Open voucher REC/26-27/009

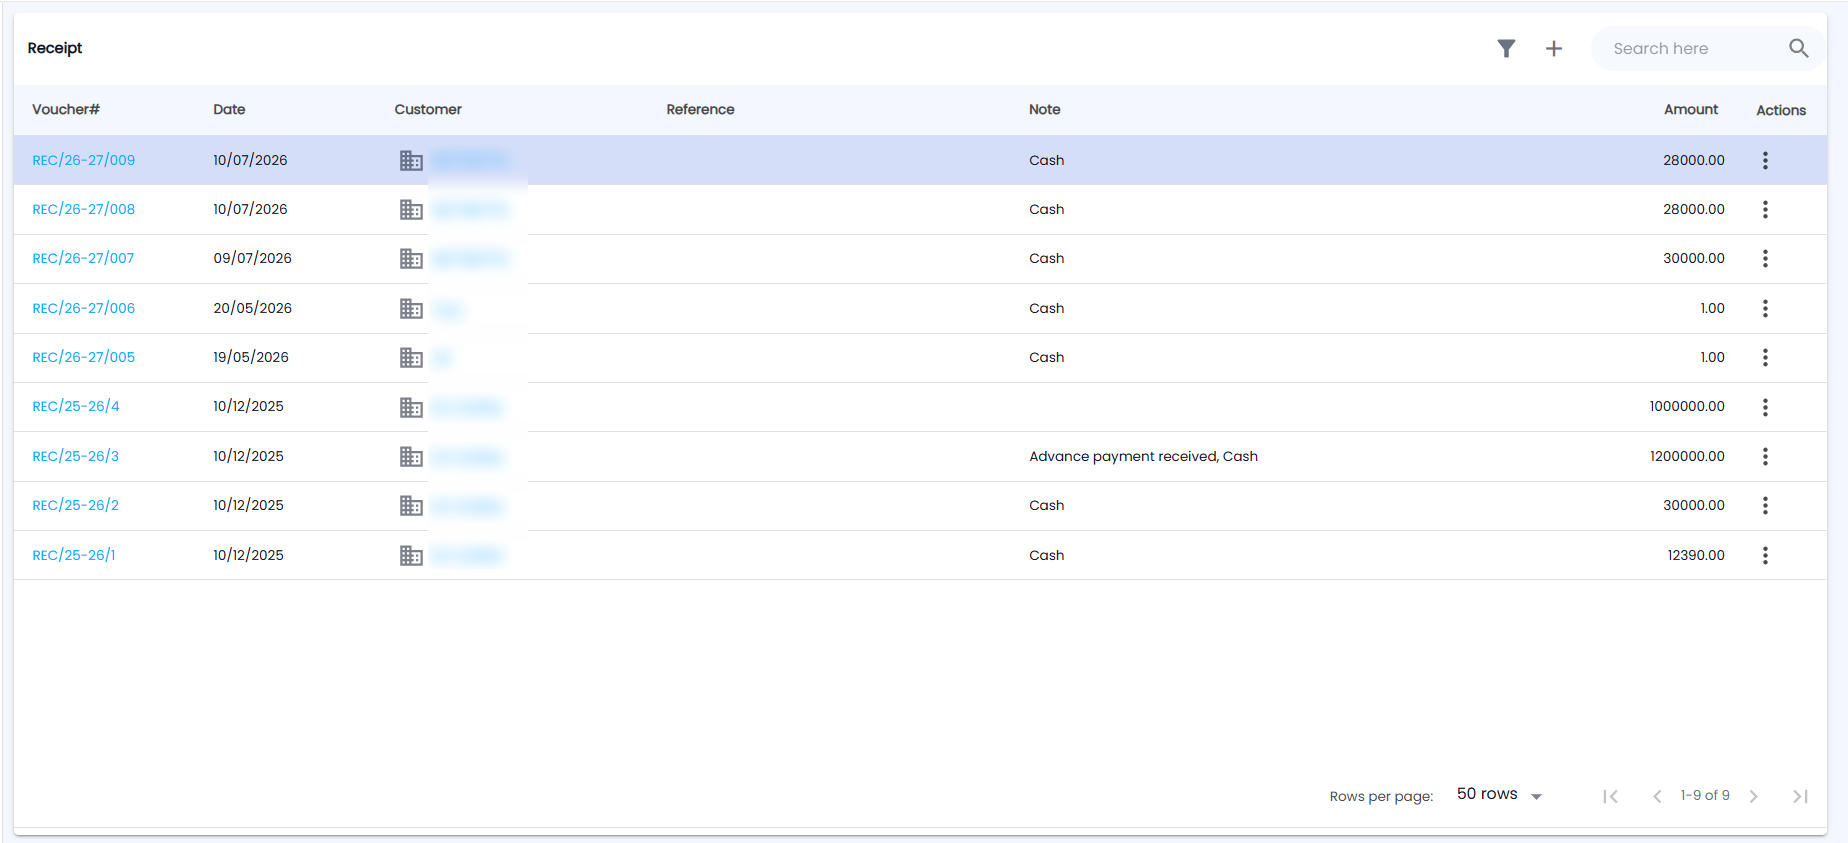tap(83, 160)
